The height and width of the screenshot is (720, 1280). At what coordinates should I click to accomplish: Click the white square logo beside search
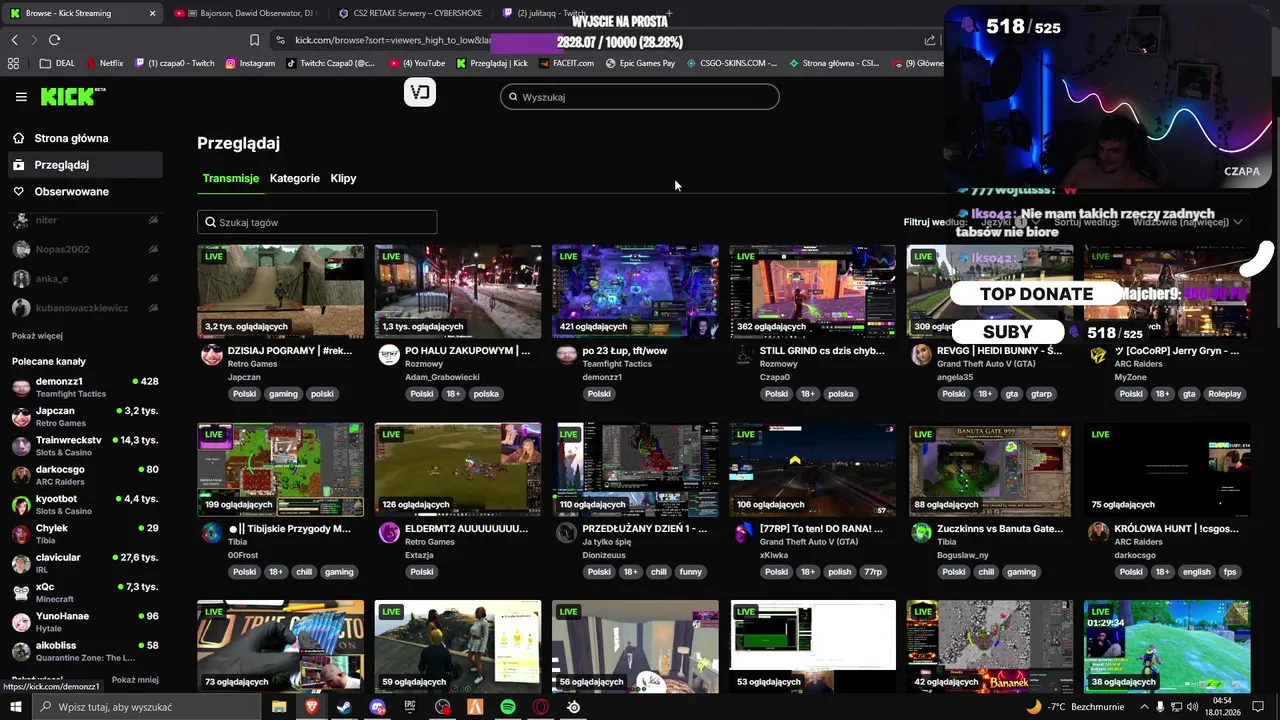point(420,92)
